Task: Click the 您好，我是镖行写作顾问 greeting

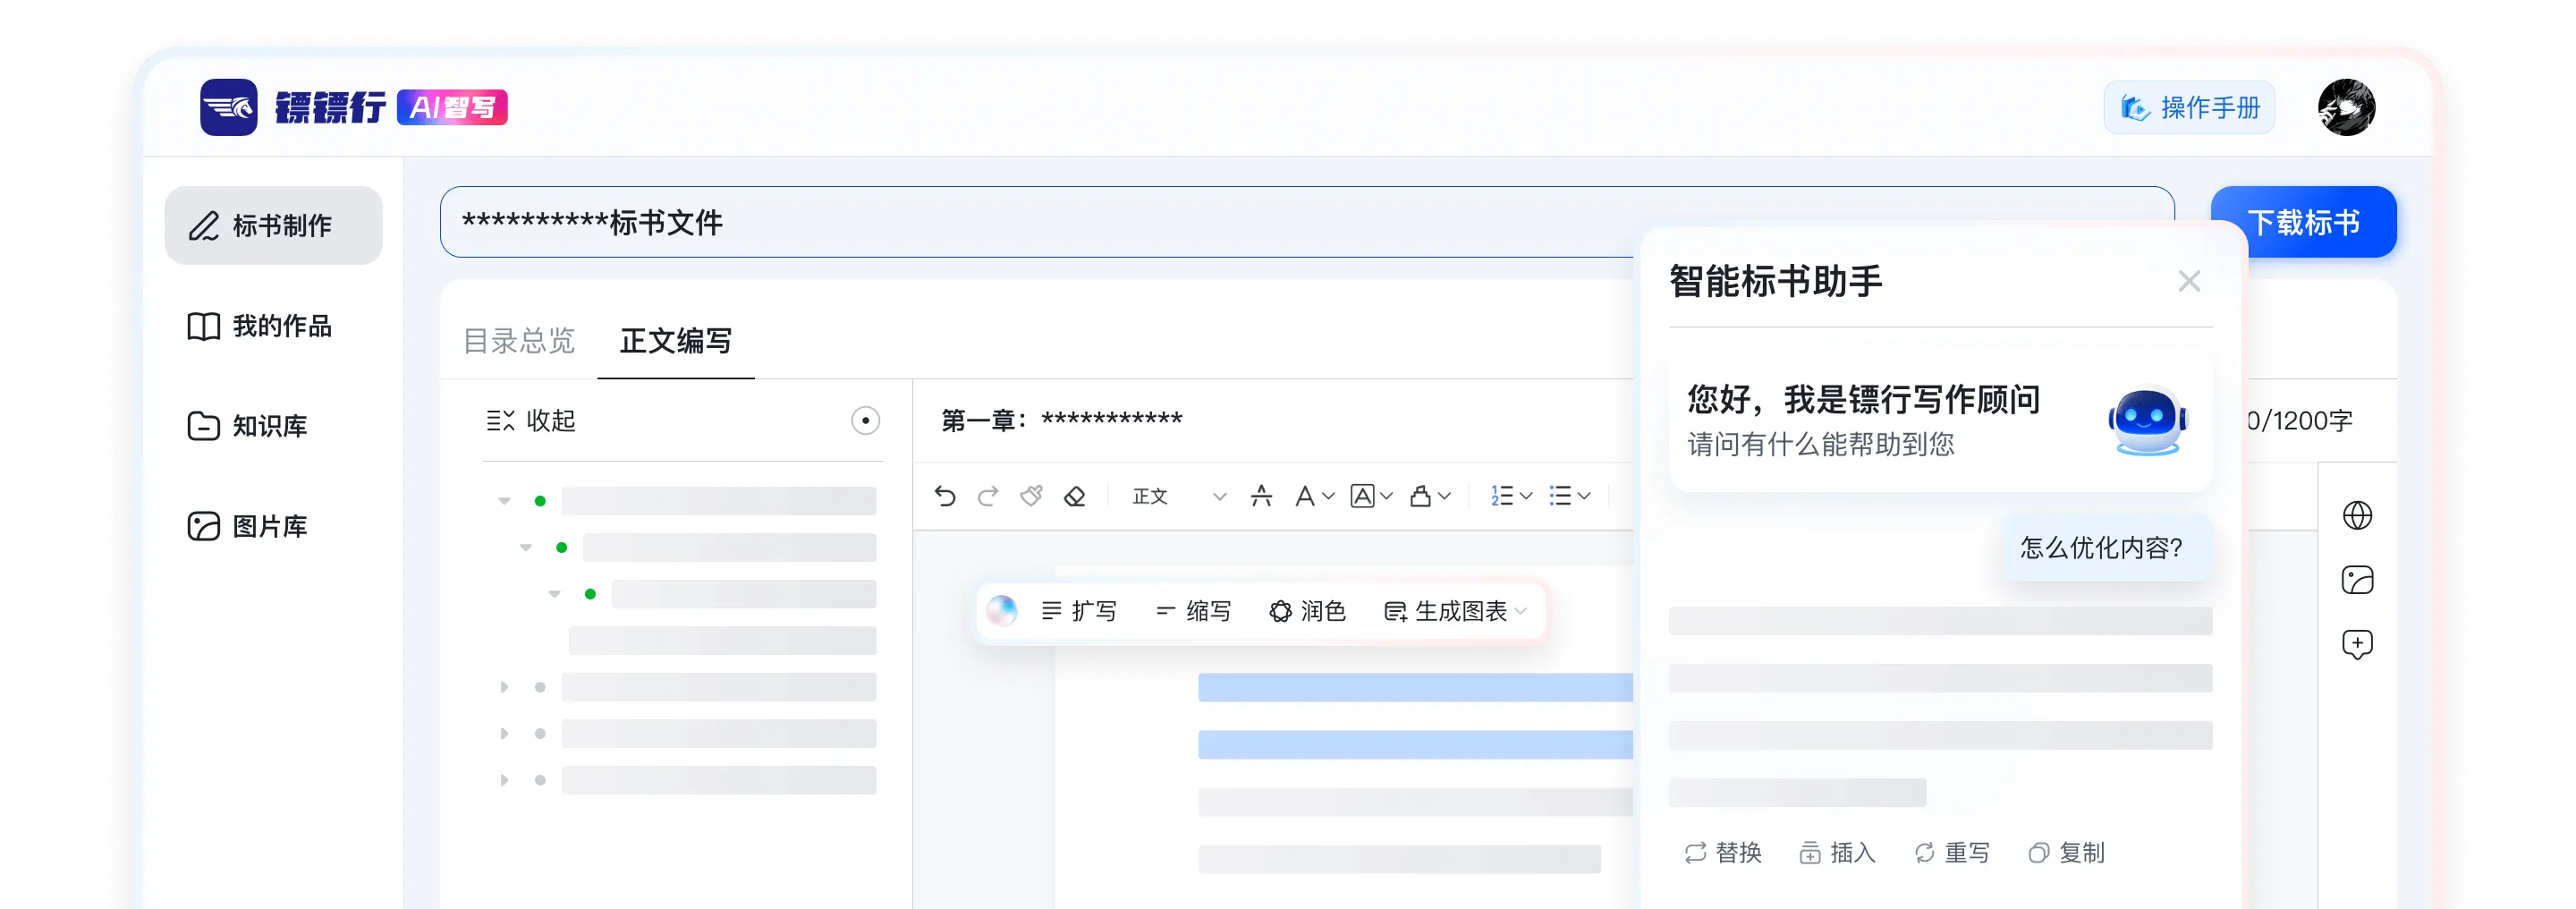Action: pos(1863,399)
